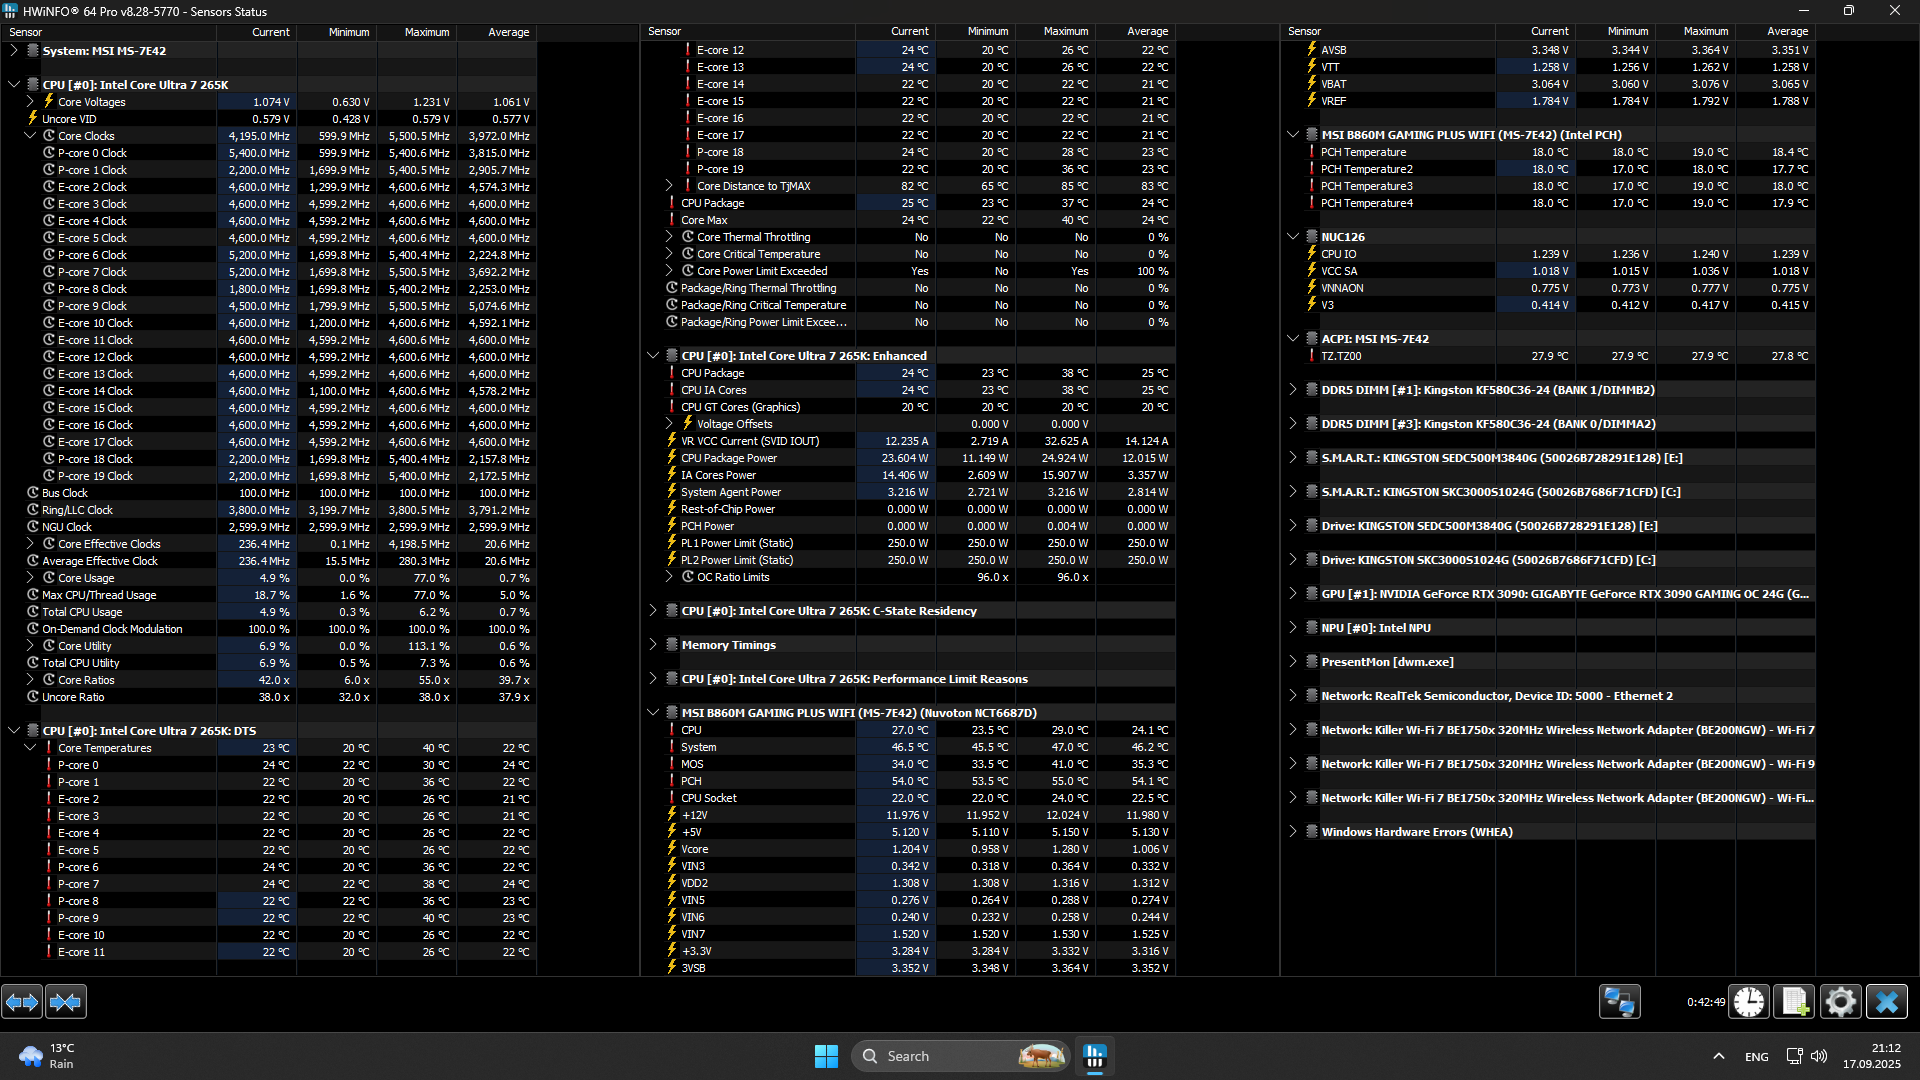Click the Average column header in the middle panel

1147,32
